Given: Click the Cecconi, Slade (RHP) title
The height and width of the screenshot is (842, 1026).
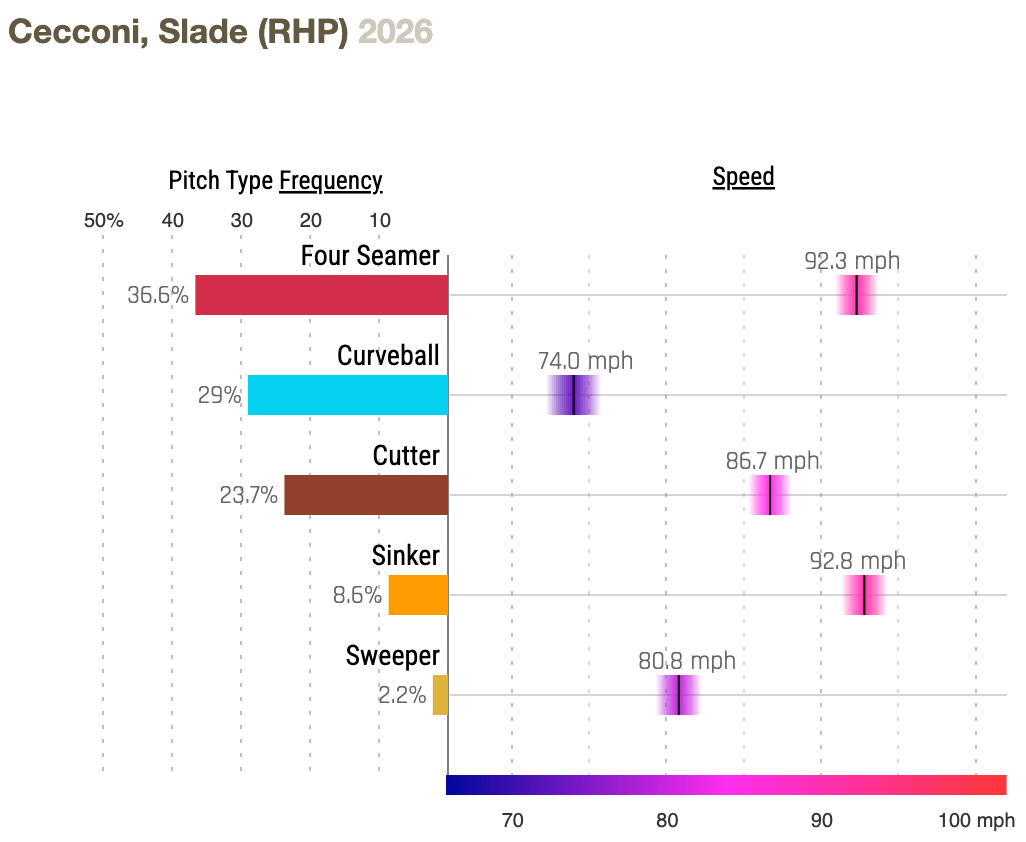Looking at the screenshot, I should click(x=179, y=31).
